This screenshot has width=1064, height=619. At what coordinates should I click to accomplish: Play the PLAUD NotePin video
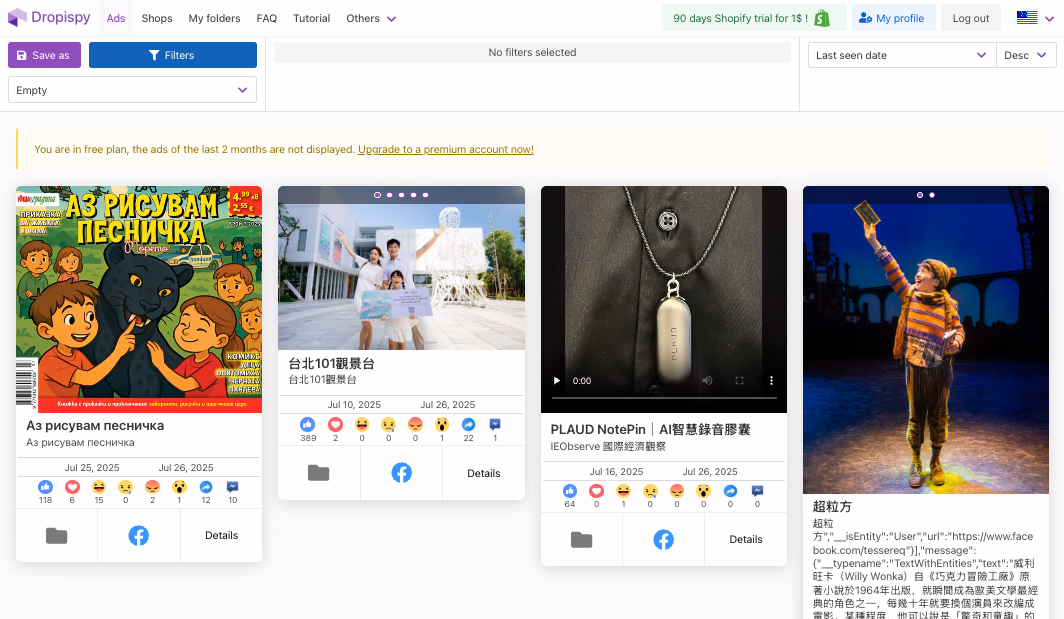pyautogui.click(x=556, y=381)
